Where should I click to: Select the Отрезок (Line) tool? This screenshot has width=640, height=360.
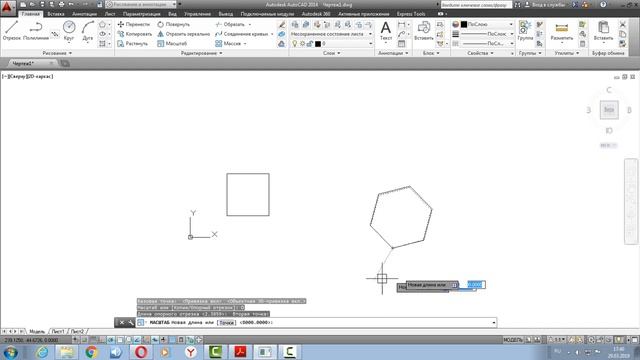coord(11,31)
